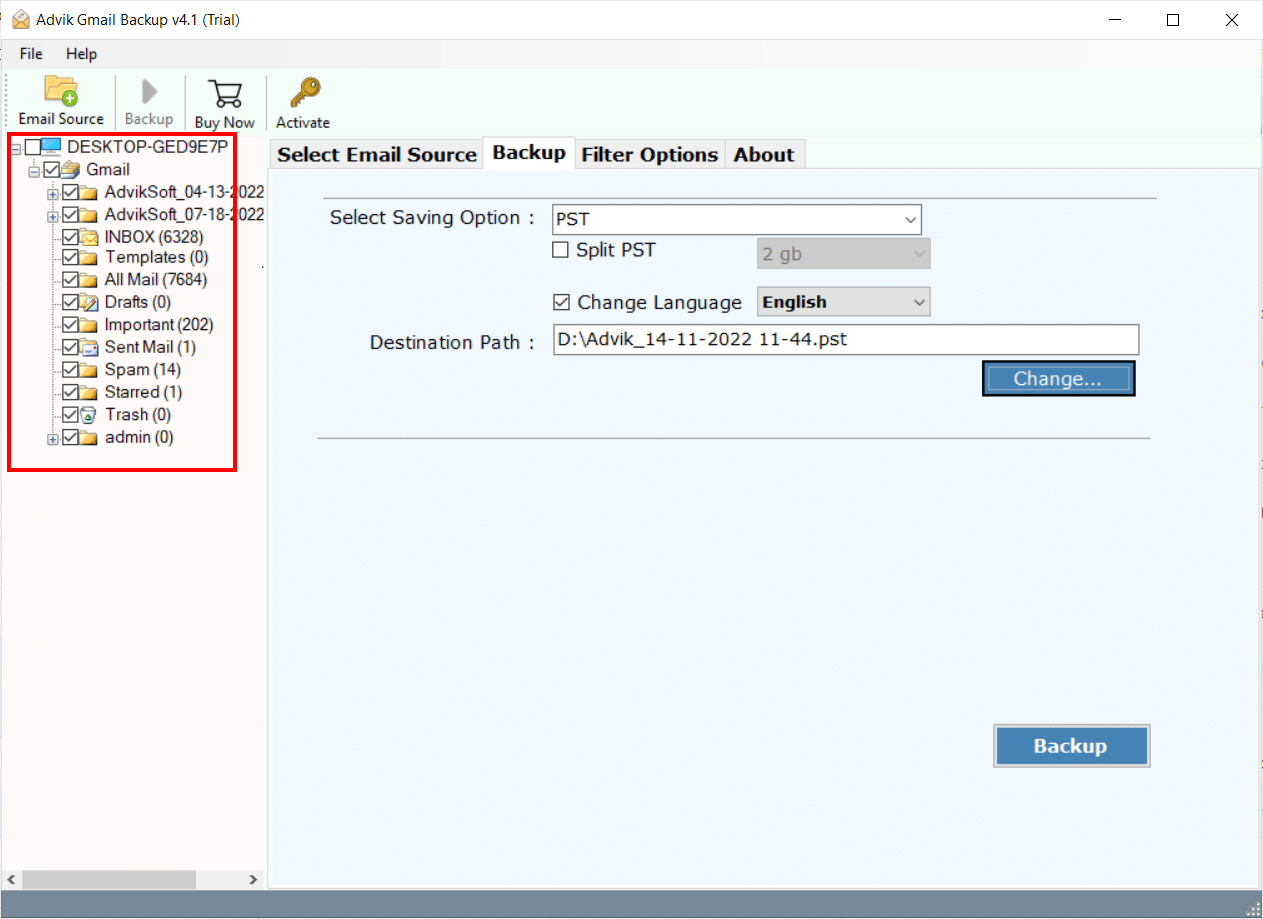Uncheck the Sent Mail (1) checkbox
This screenshot has width=1263, height=919.
point(70,347)
